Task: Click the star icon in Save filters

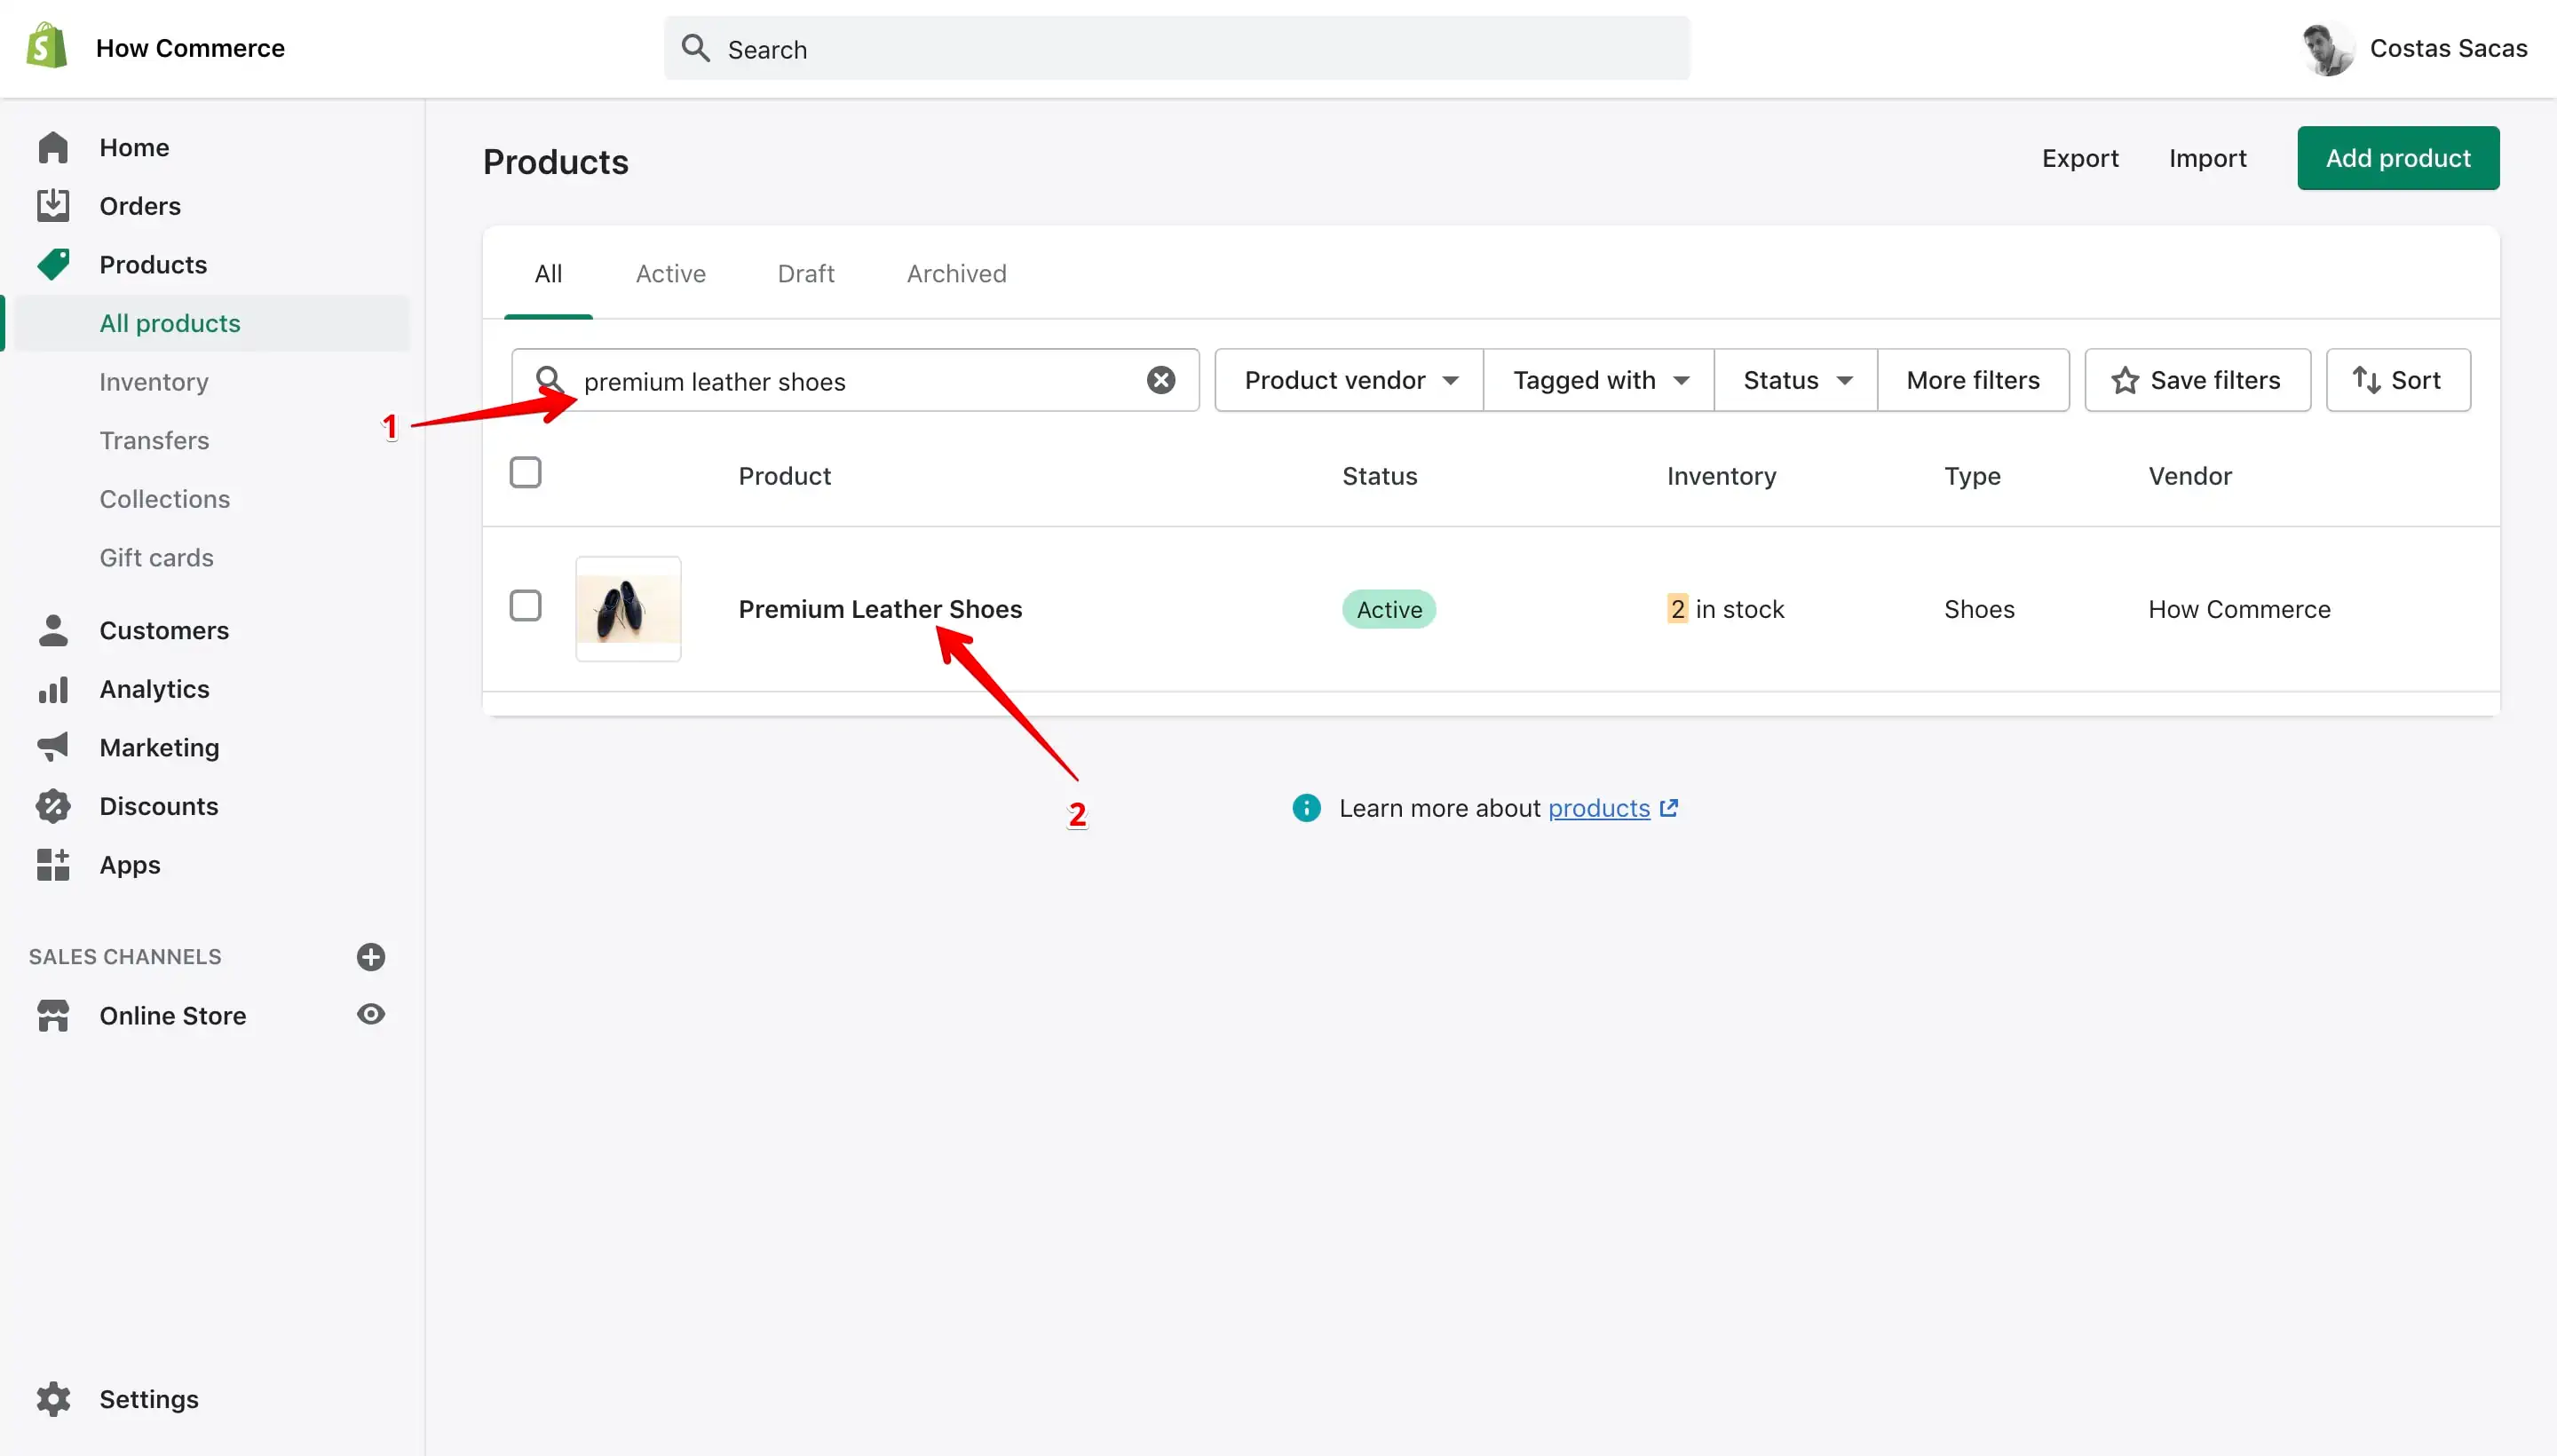Action: click(x=2124, y=380)
